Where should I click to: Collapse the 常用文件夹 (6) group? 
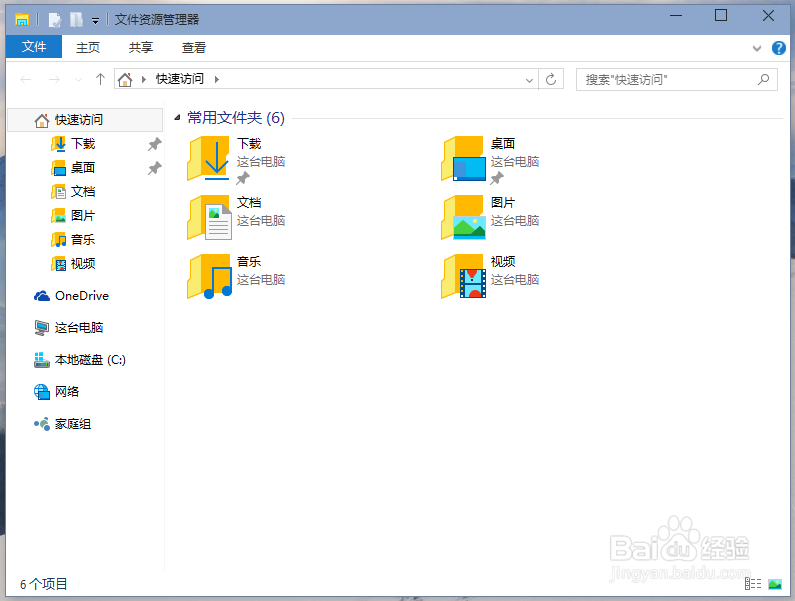pyautogui.click(x=177, y=118)
